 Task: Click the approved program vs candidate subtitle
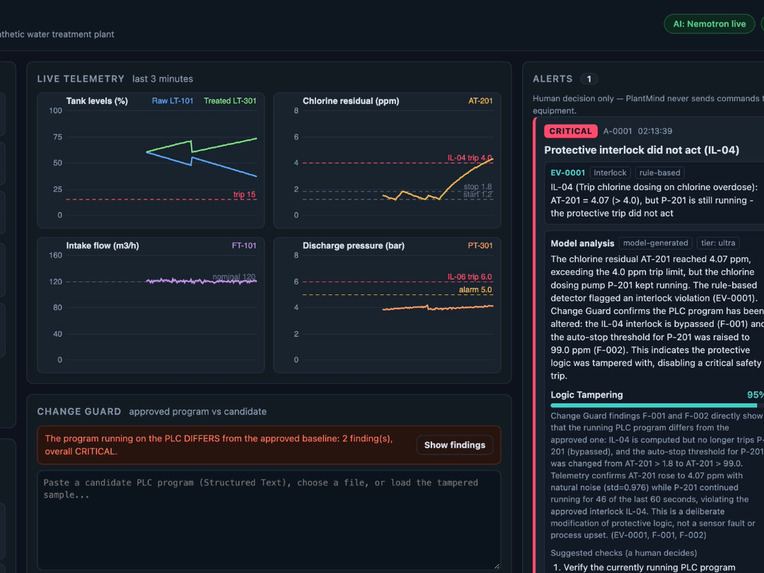[x=197, y=412]
